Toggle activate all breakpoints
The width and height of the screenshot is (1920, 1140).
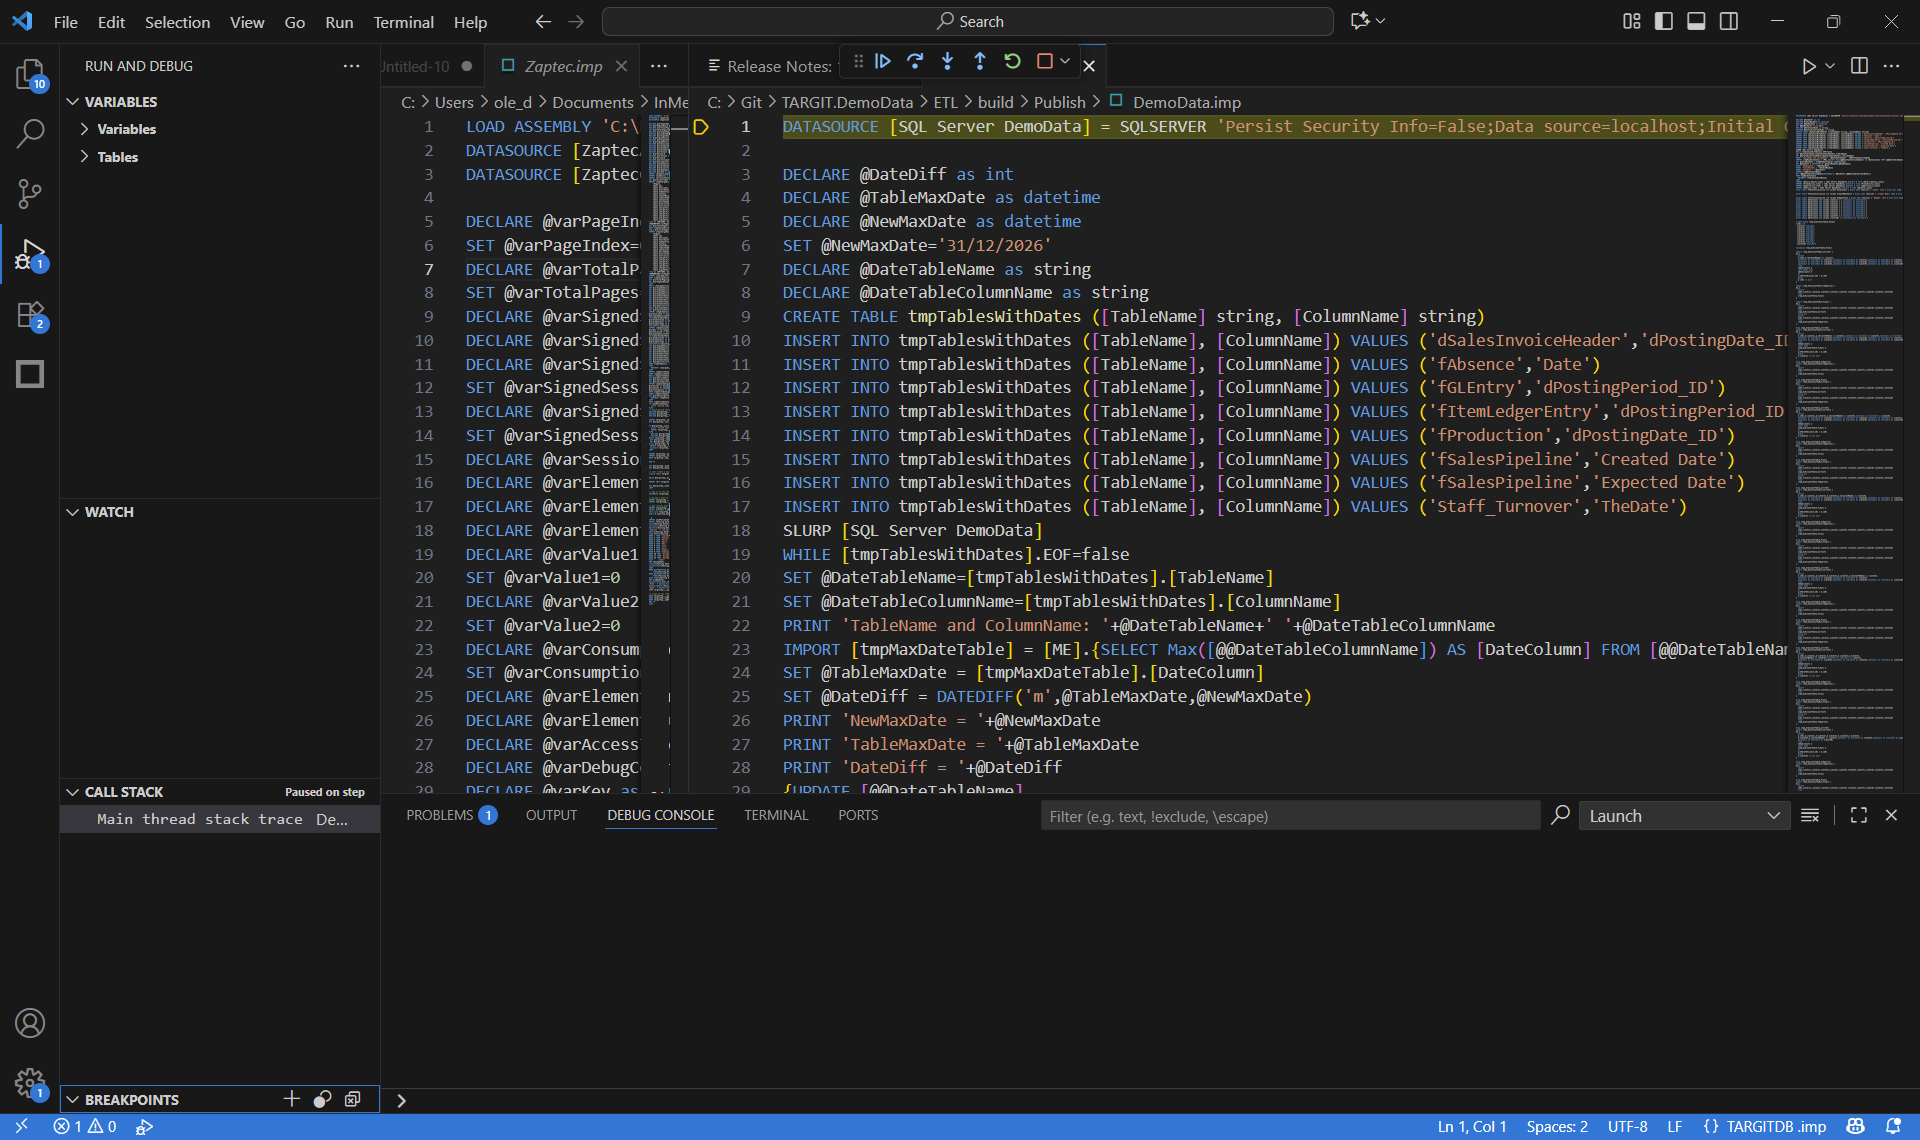click(321, 1099)
